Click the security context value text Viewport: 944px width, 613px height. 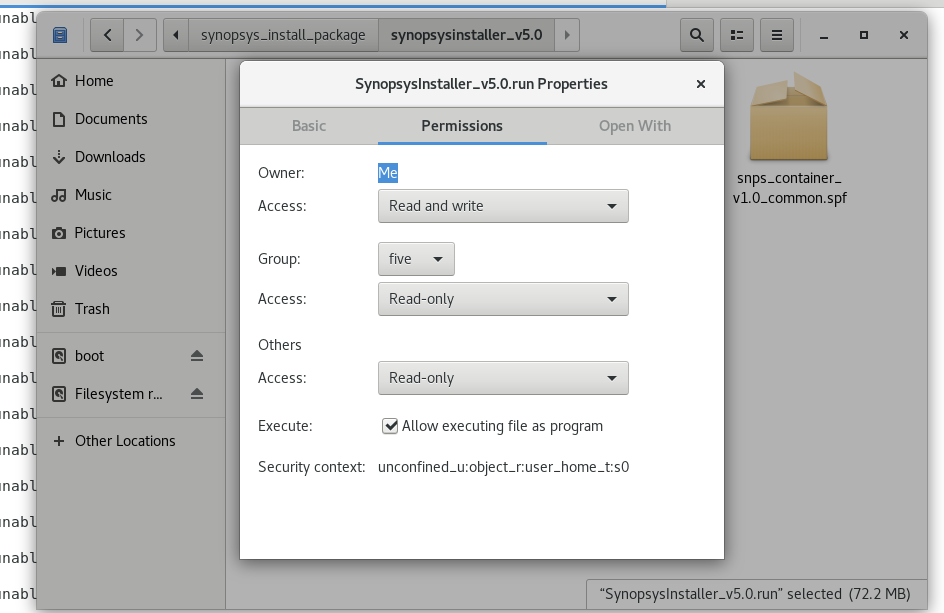point(503,467)
